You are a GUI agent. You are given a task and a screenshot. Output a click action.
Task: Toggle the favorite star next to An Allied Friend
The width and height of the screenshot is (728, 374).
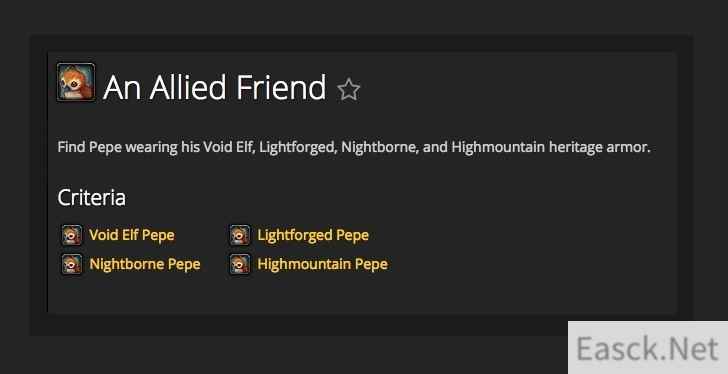click(349, 90)
